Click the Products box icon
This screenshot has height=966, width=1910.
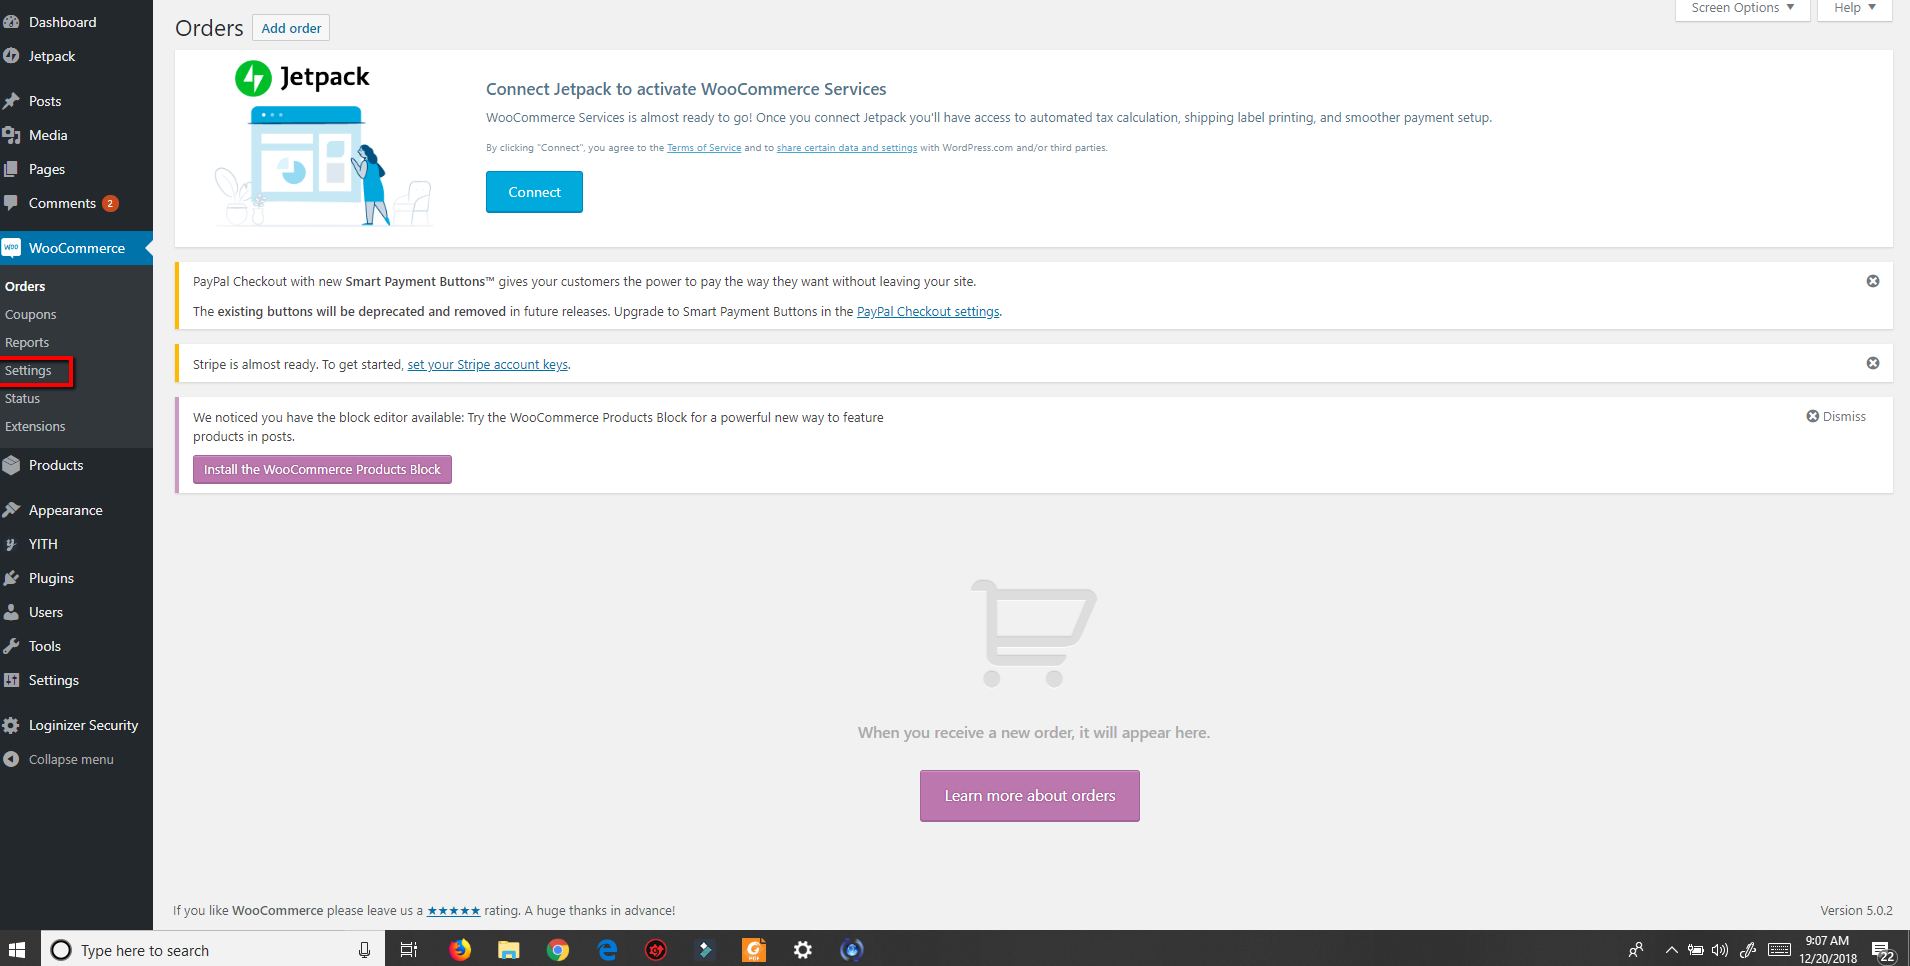11,465
